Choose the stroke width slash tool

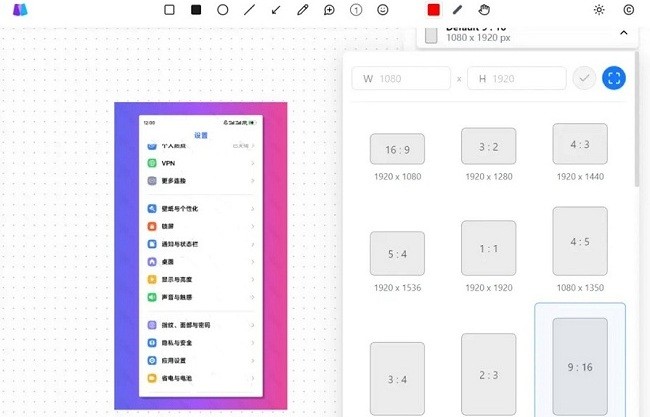(457, 10)
